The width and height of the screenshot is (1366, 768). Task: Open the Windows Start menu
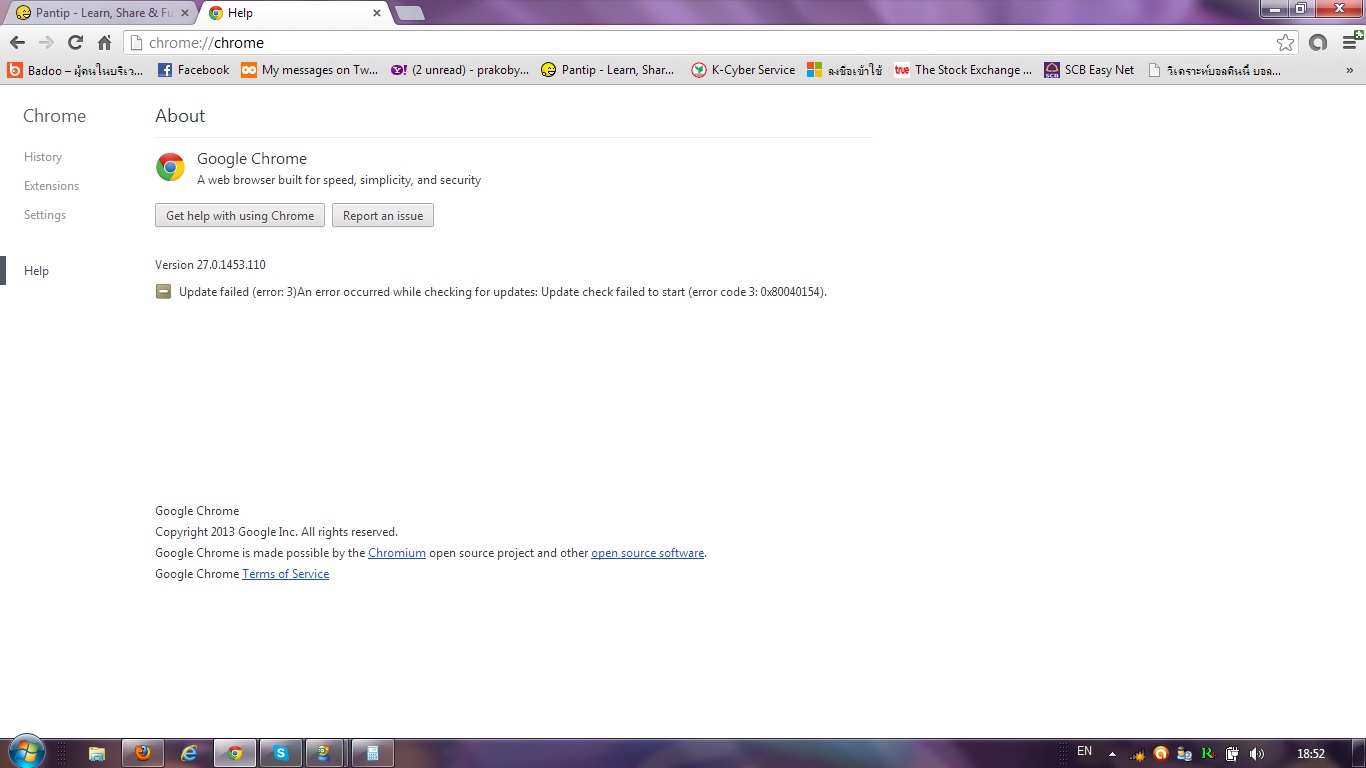25,752
